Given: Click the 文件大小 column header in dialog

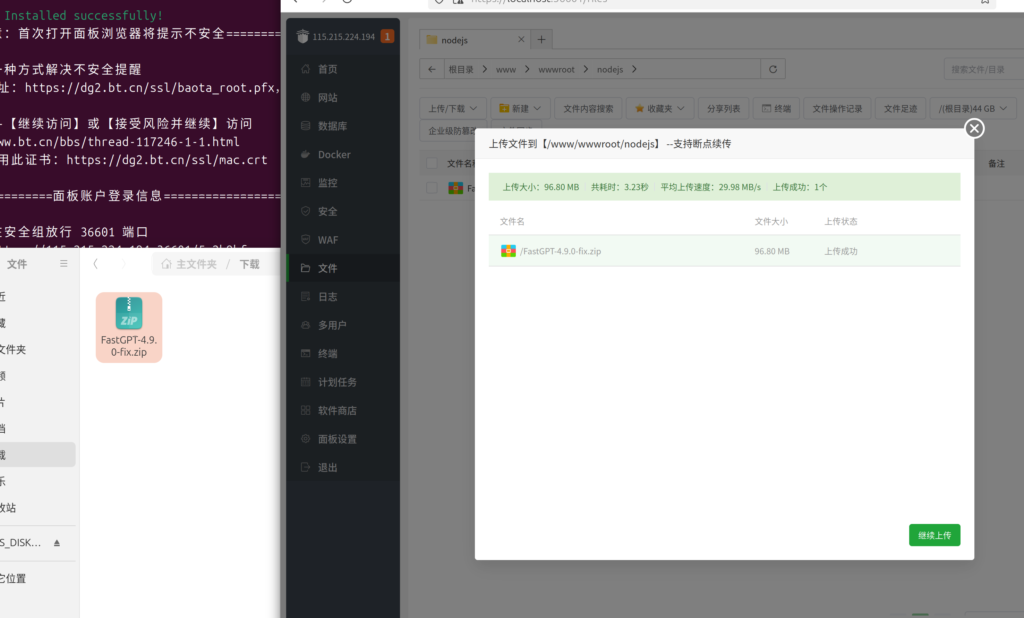Looking at the screenshot, I should pyautogui.click(x=771, y=221).
